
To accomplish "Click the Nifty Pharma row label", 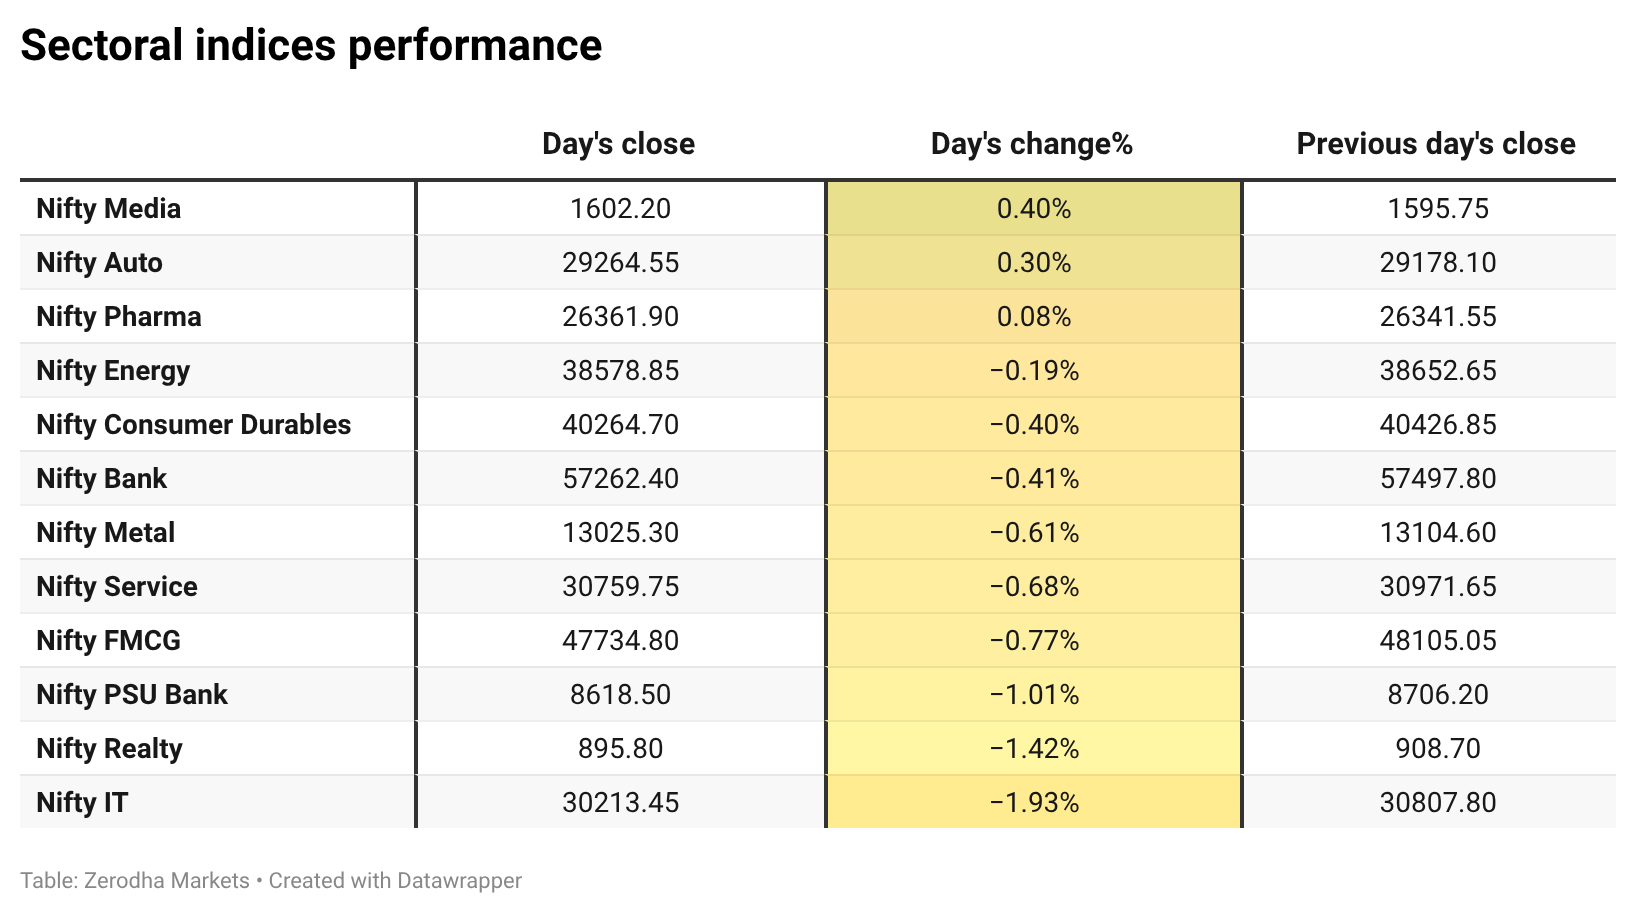I will (x=119, y=316).
